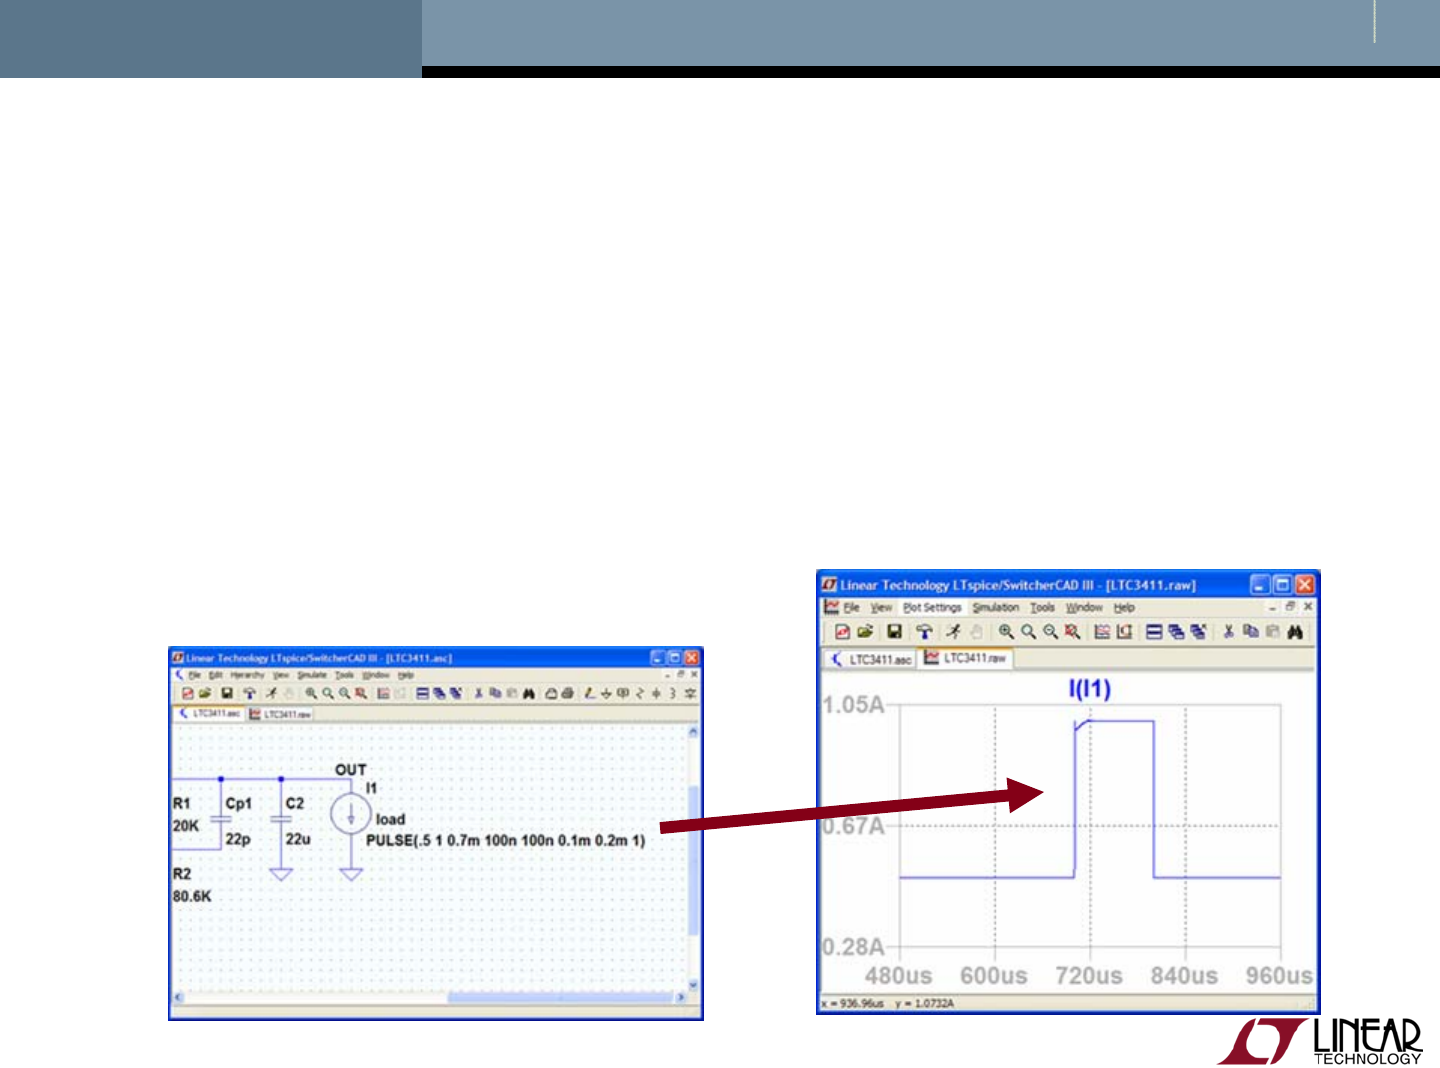Click the New Schematic icon in the waveform window
The height and width of the screenshot is (1068, 1440).
[842, 632]
